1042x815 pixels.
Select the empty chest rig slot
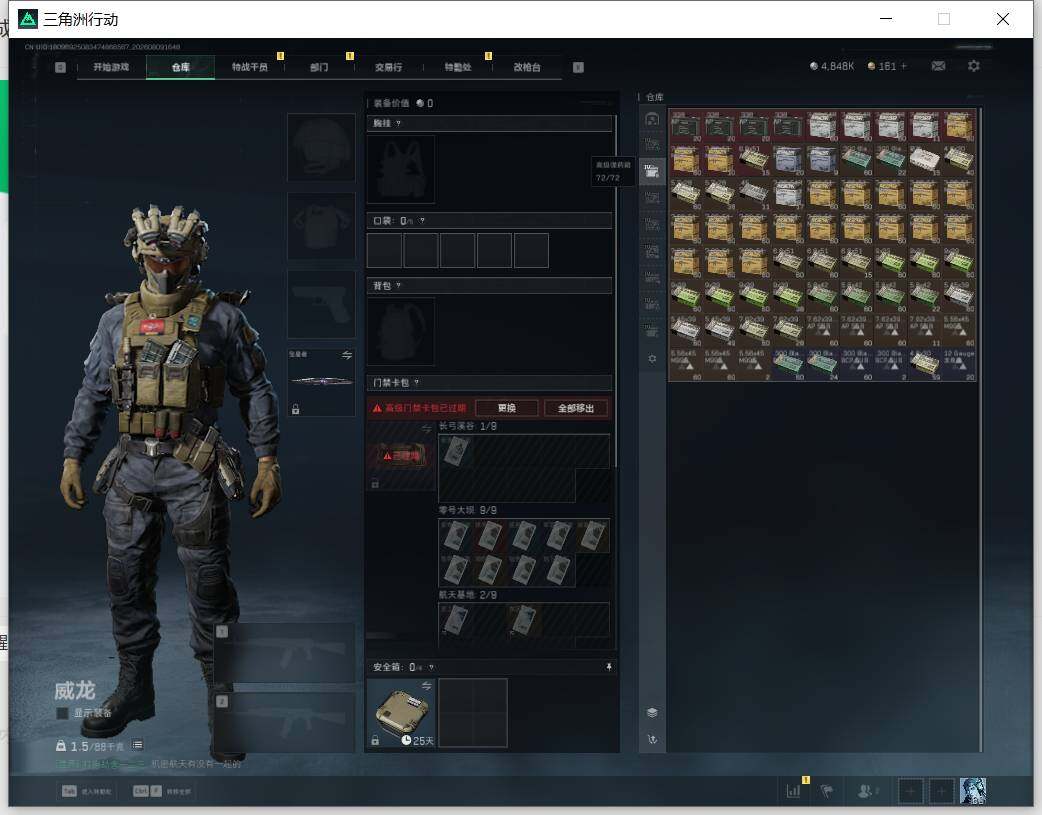coord(401,170)
